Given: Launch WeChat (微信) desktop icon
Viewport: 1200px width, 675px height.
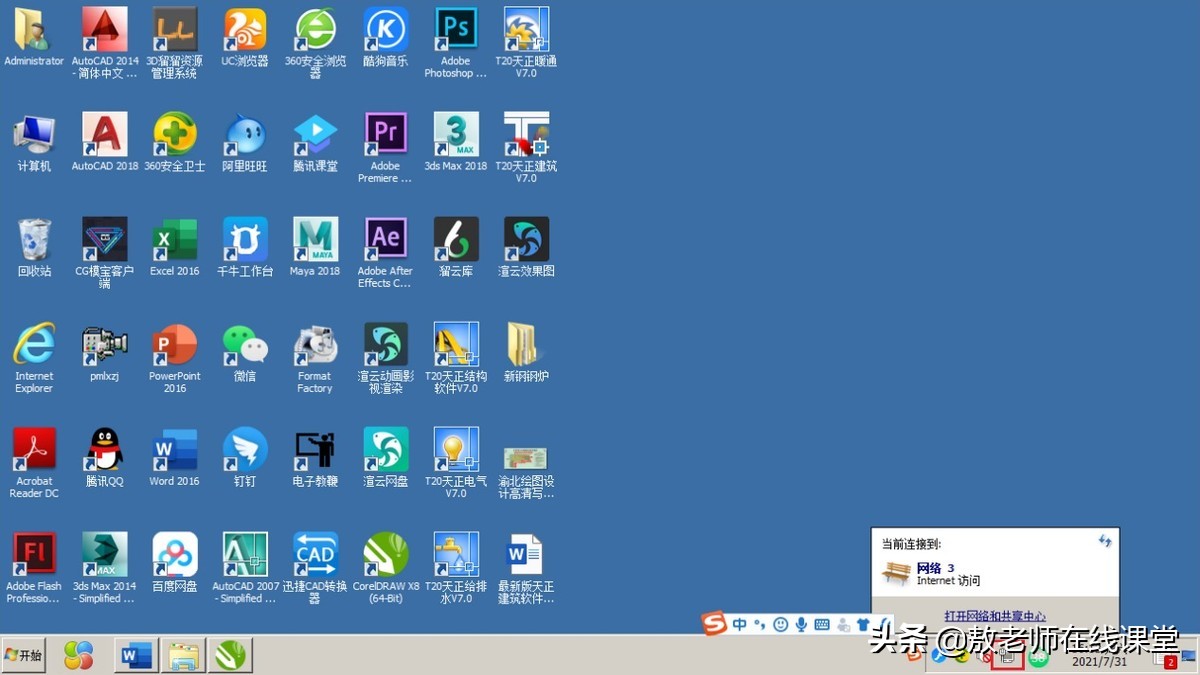Looking at the screenshot, I should pos(244,345).
